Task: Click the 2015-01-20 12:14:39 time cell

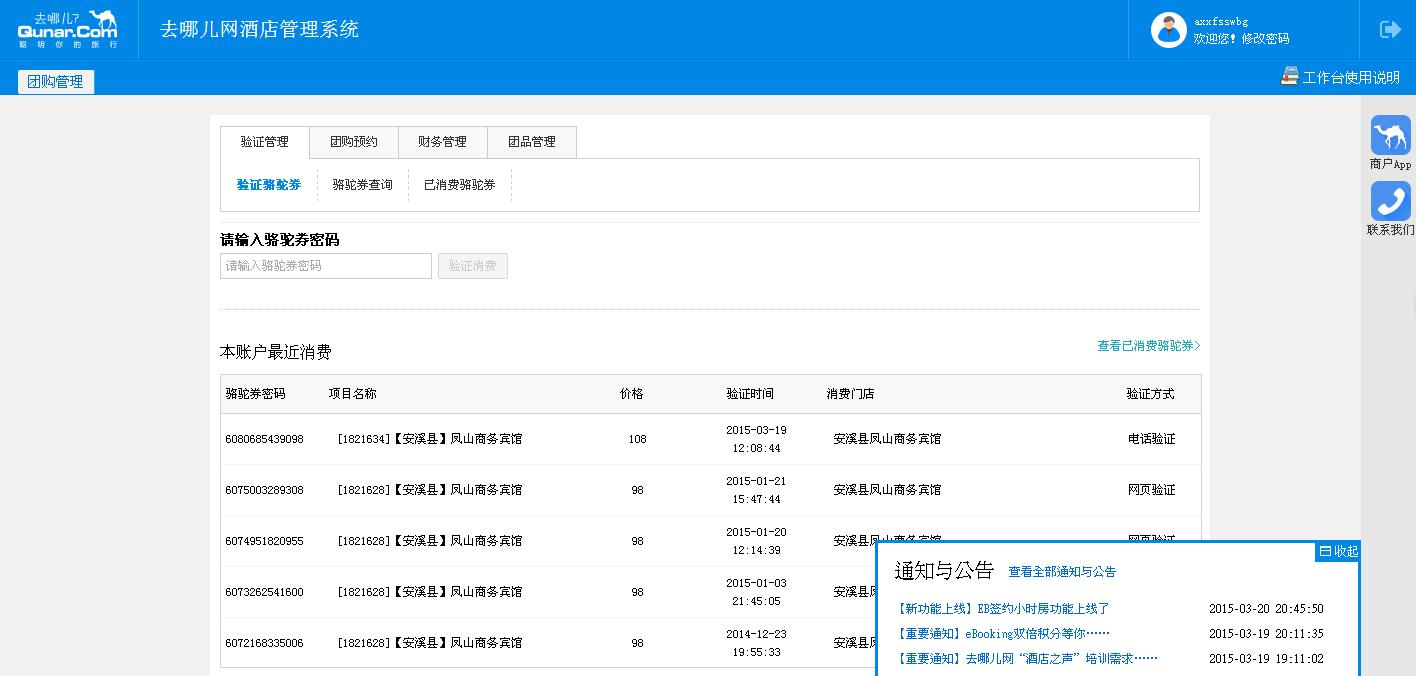Action: pyautogui.click(x=757, y=541)
